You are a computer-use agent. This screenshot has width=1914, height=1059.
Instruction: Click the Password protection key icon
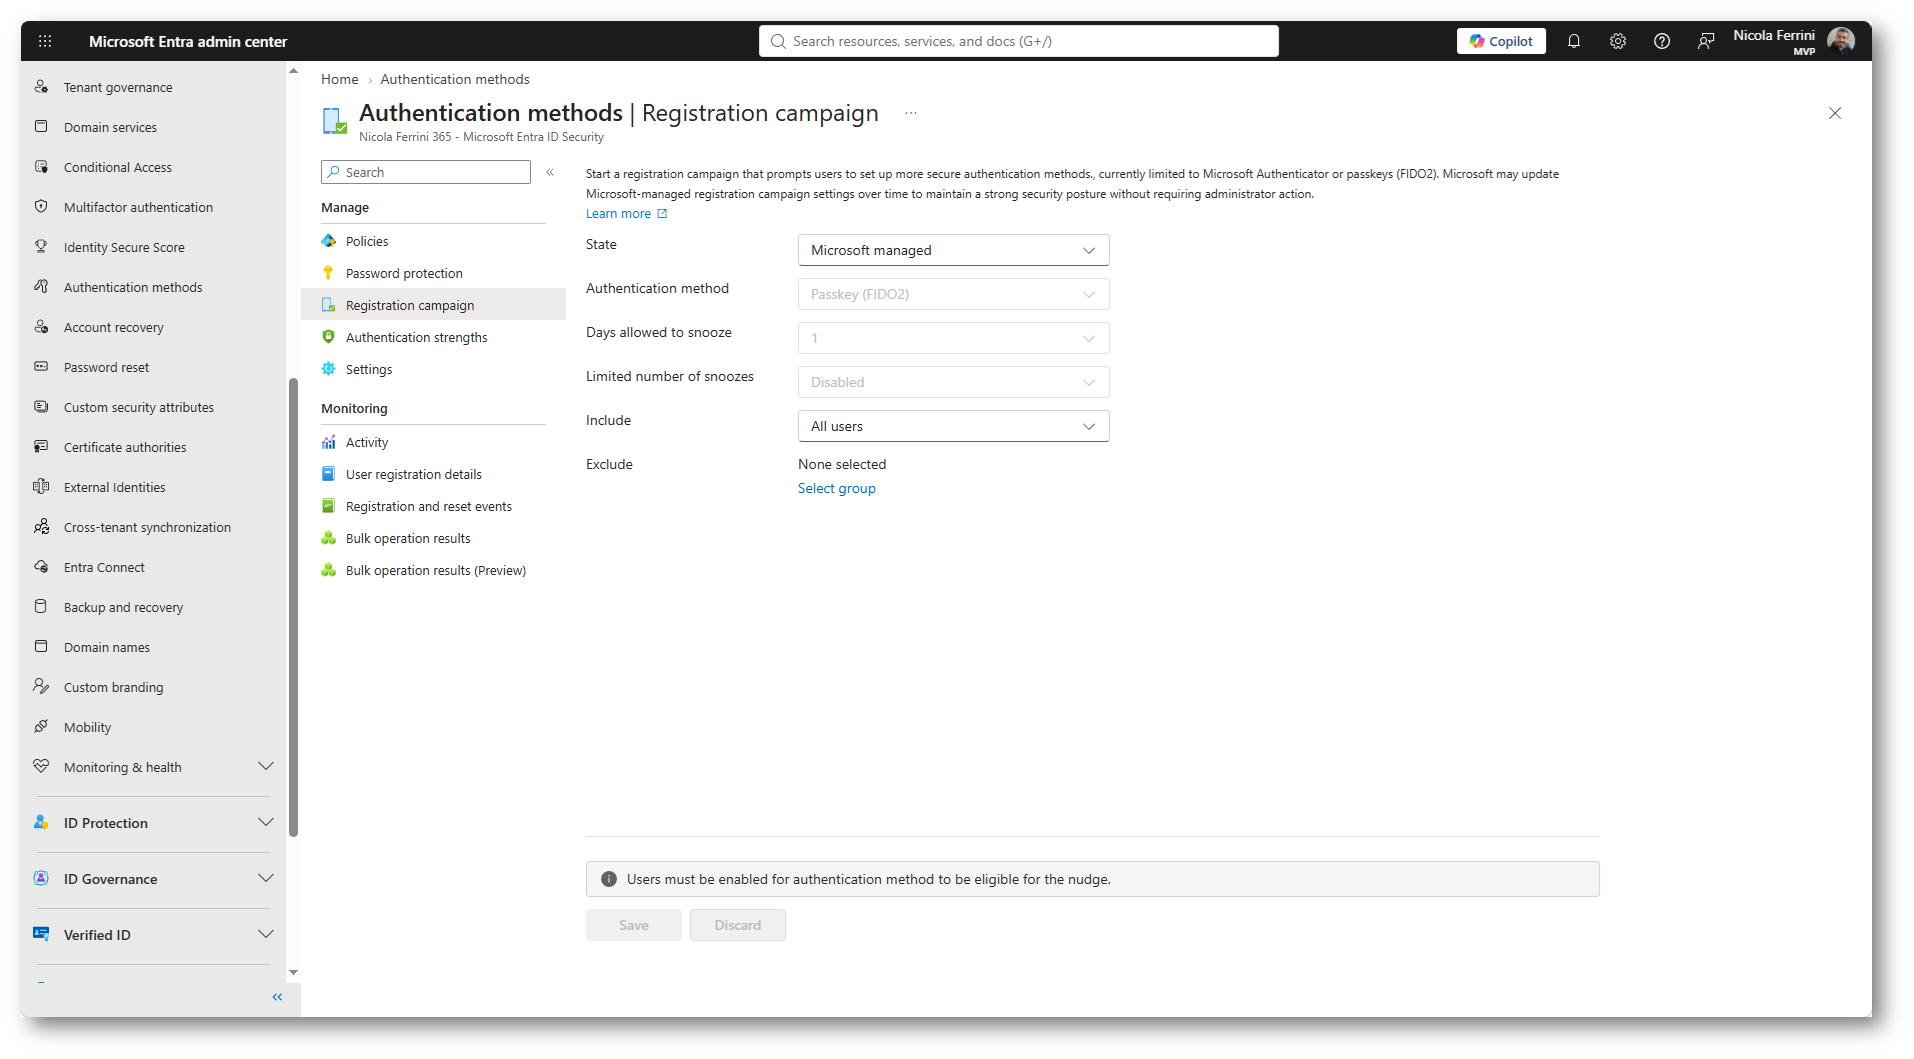pos(328,273)
